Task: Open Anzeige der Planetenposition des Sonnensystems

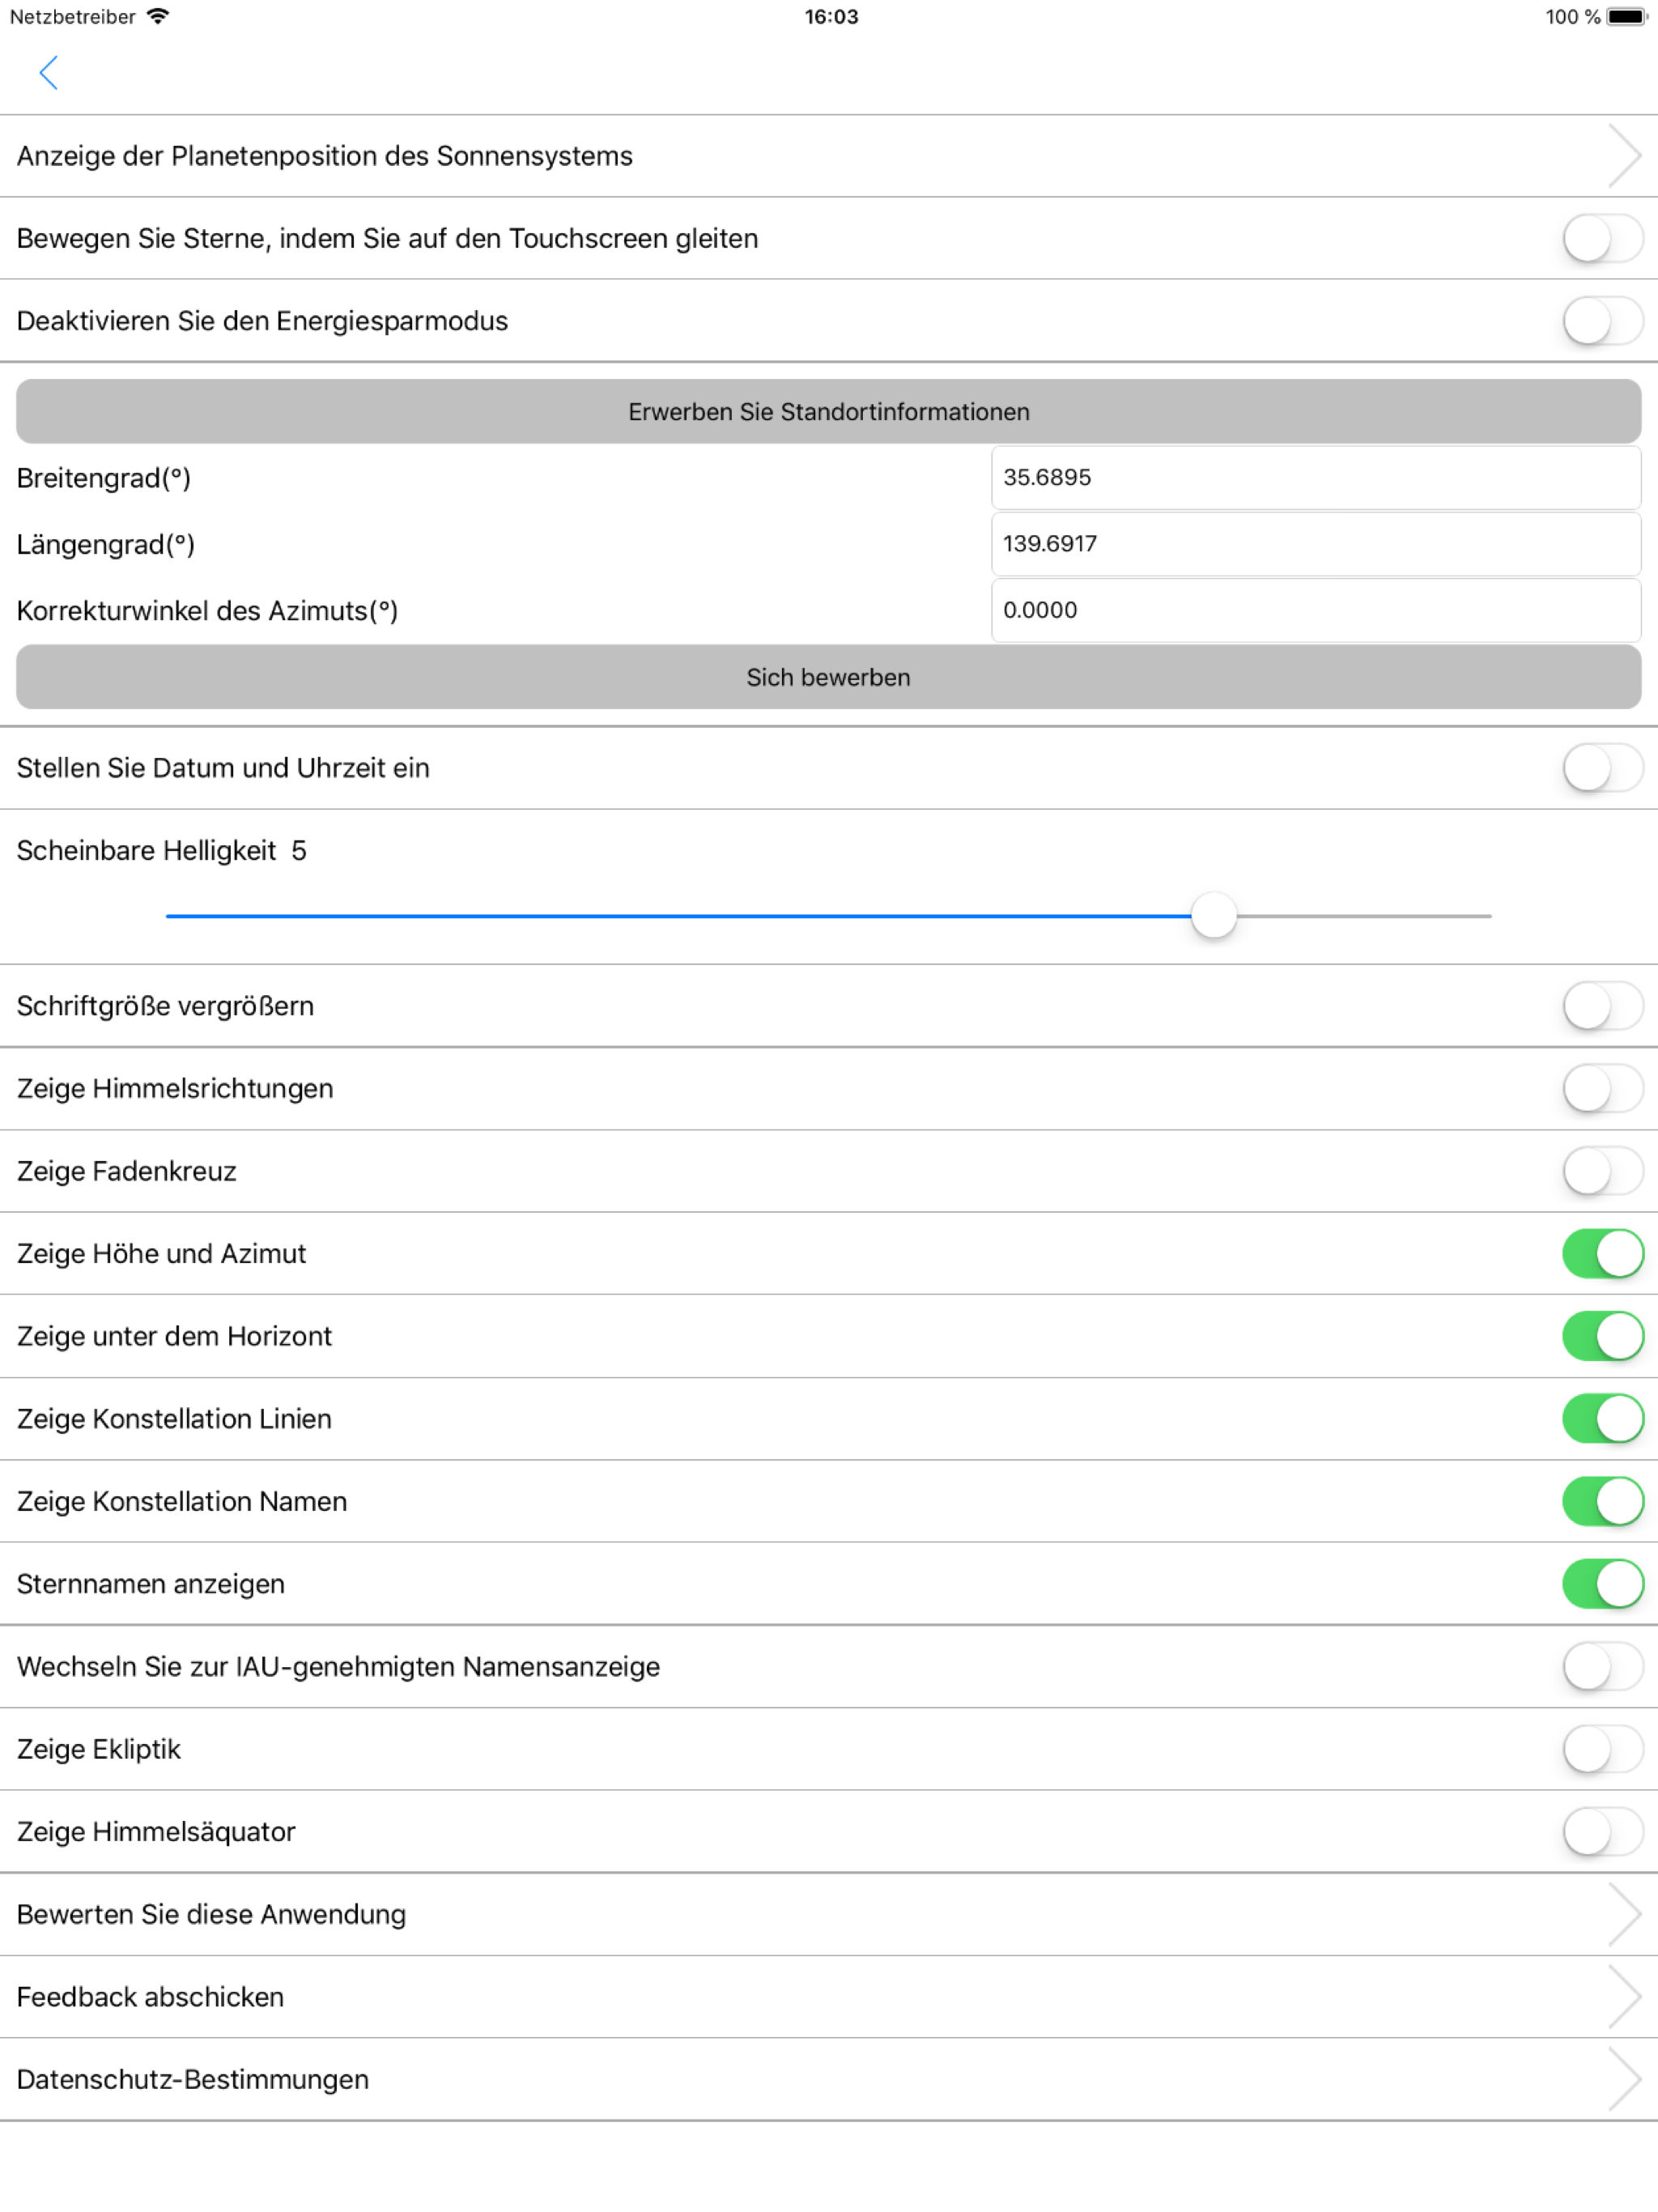Action: click(829, 156)
